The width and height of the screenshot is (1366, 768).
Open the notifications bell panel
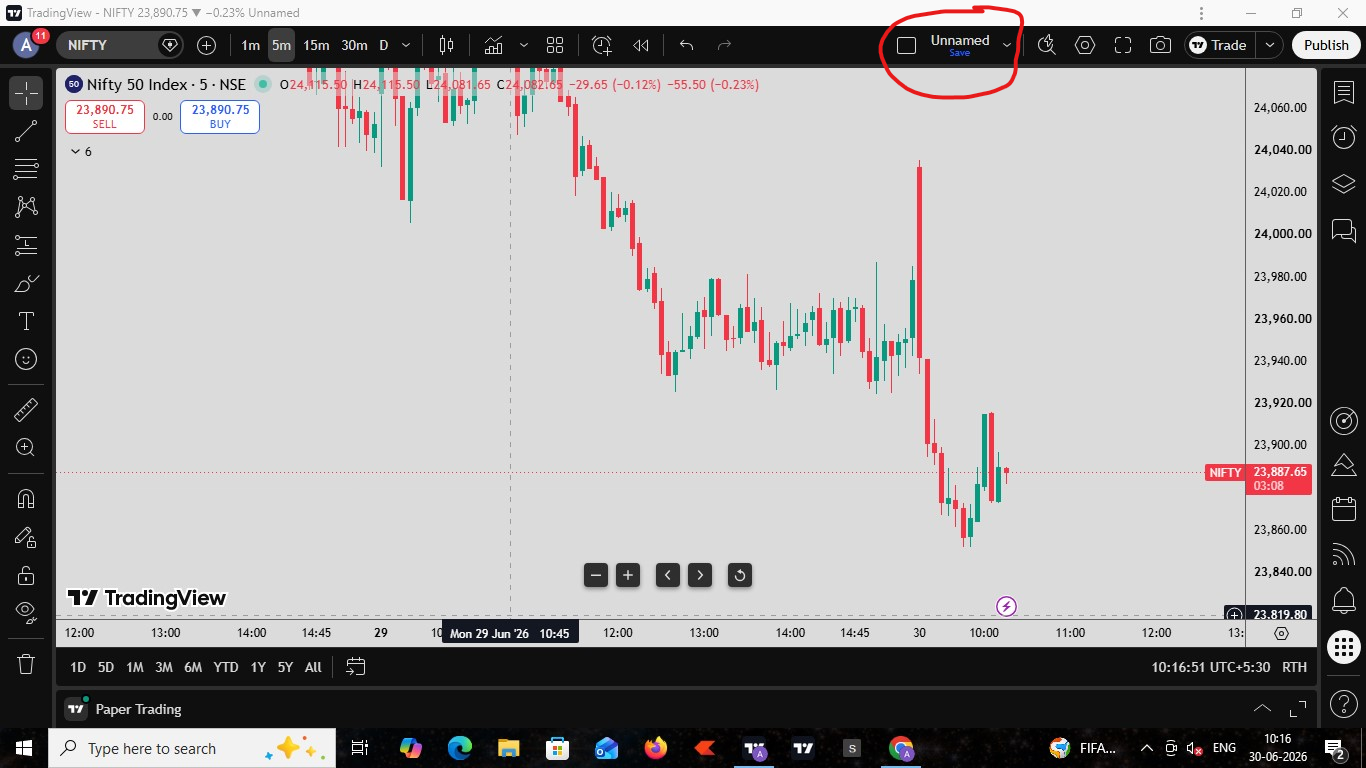pos(1343,598)
